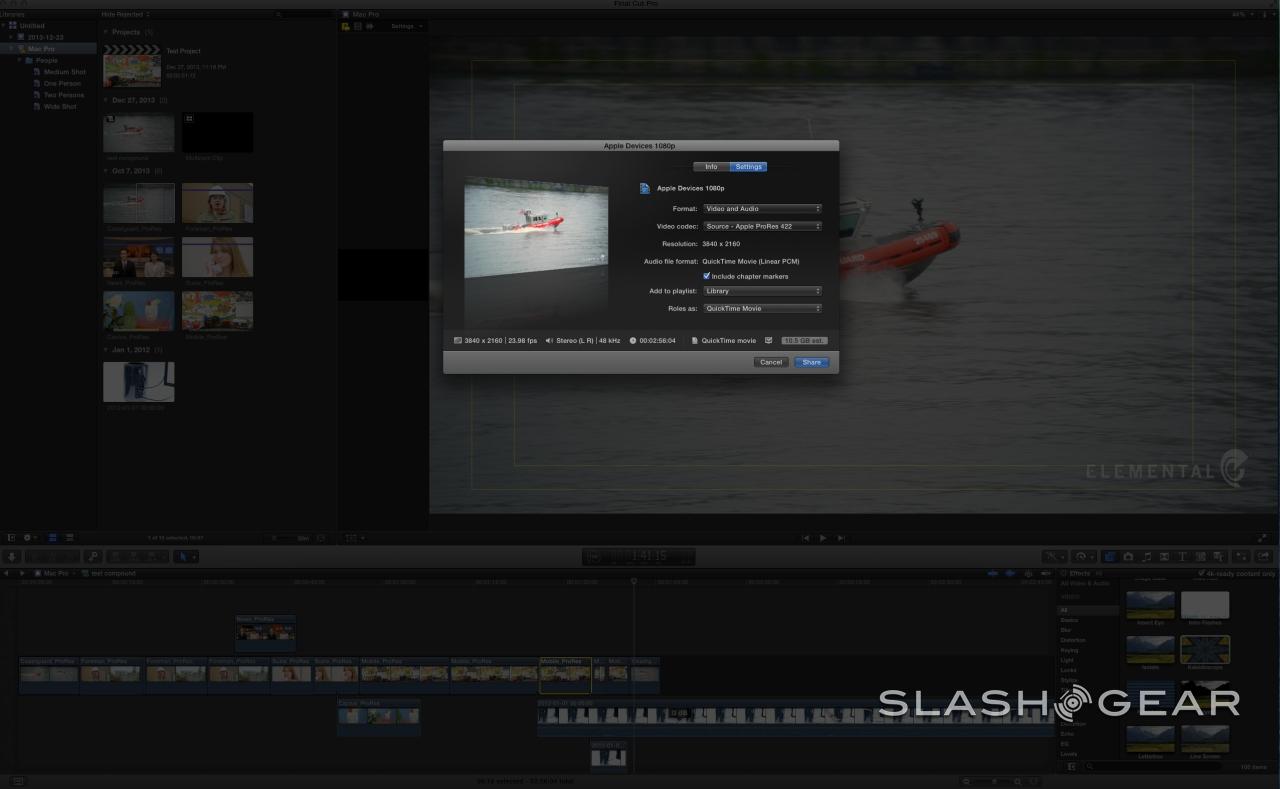
Task: Collapse the People folder triangle
Action: [x=19, y=61]
